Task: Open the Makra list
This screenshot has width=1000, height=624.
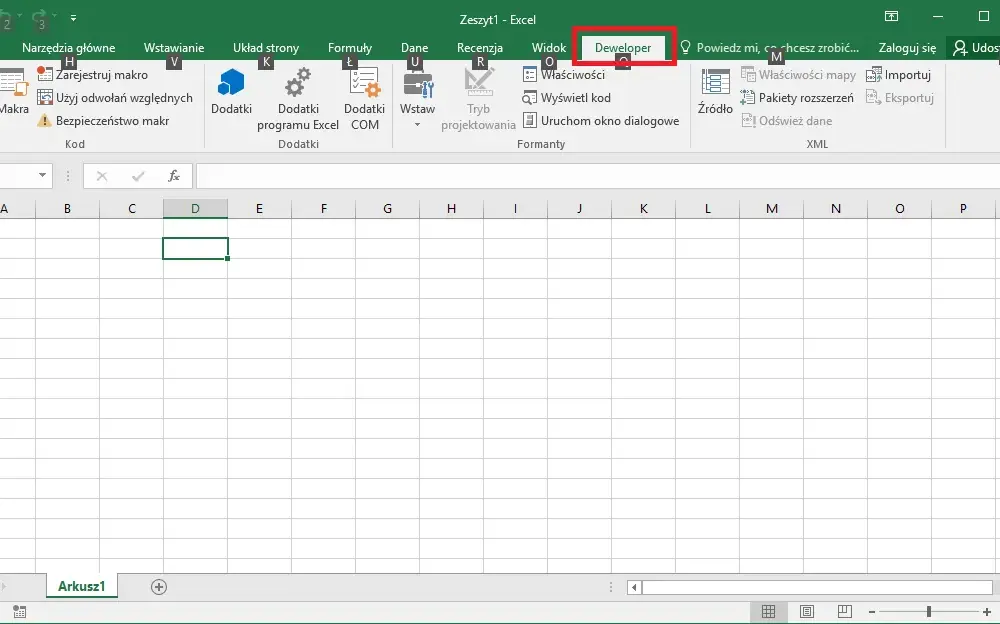Action: pos(14,93)
